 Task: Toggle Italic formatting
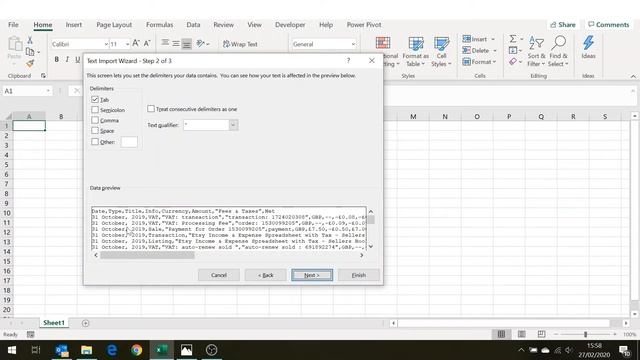[67, 60]
